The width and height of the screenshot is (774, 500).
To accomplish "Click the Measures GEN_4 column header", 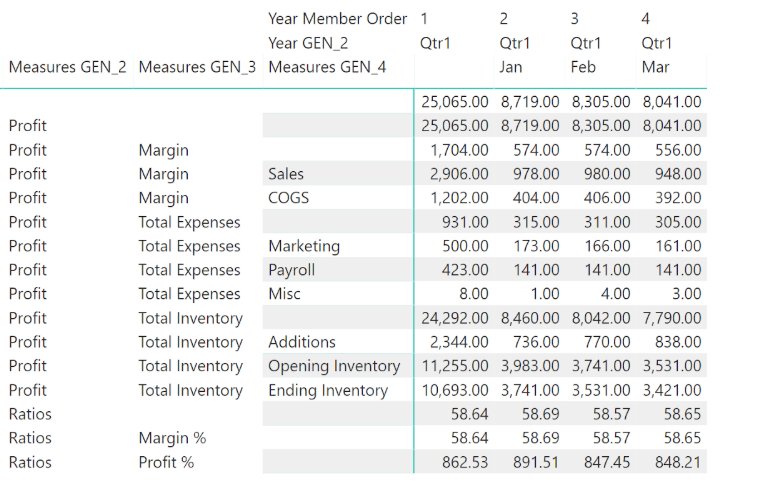I will pyautogui.click(x=327, y=67).
